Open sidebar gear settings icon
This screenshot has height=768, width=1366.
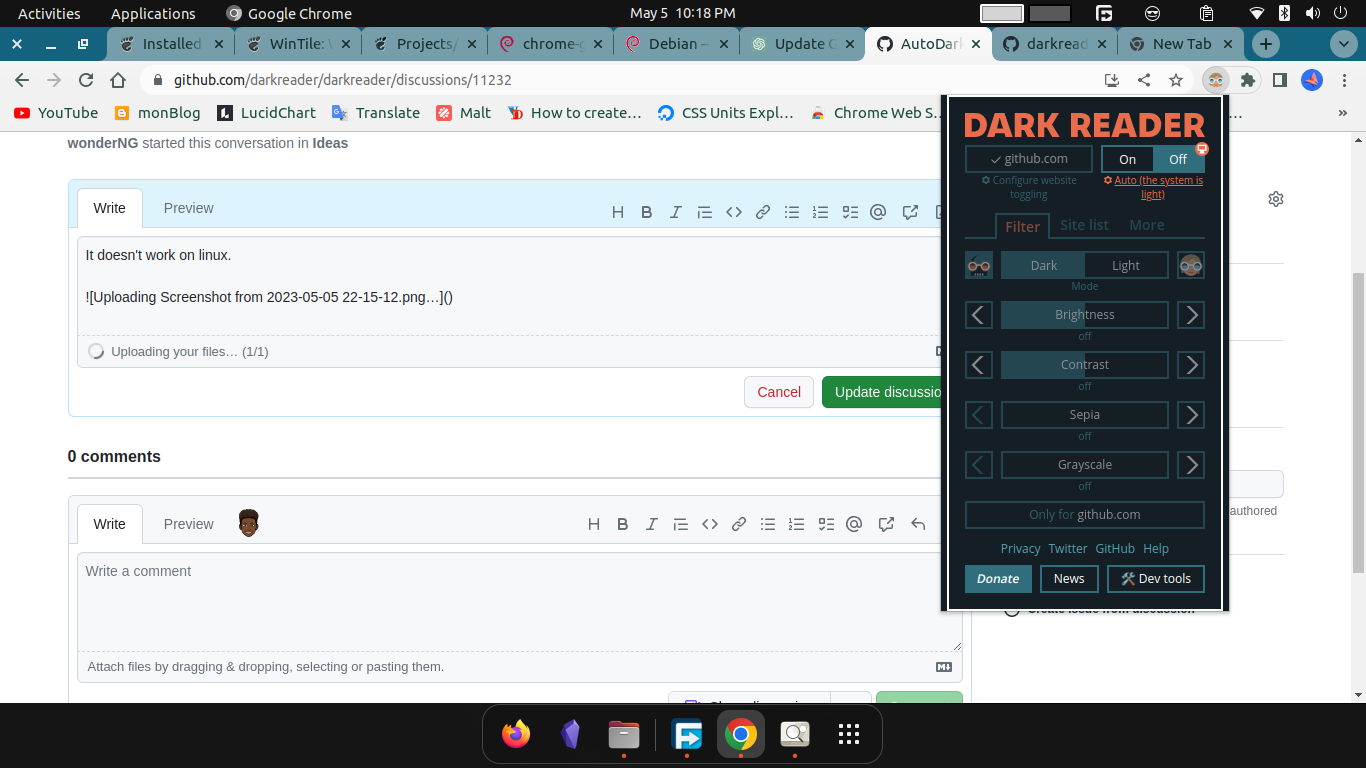click(1276, 199)
